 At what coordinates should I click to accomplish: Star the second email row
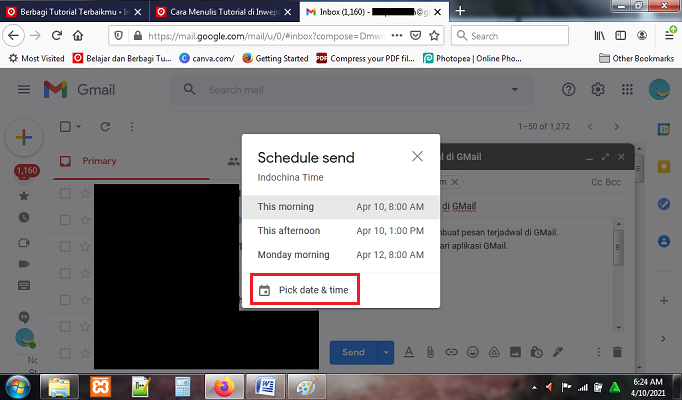click(x=85, y=220)
